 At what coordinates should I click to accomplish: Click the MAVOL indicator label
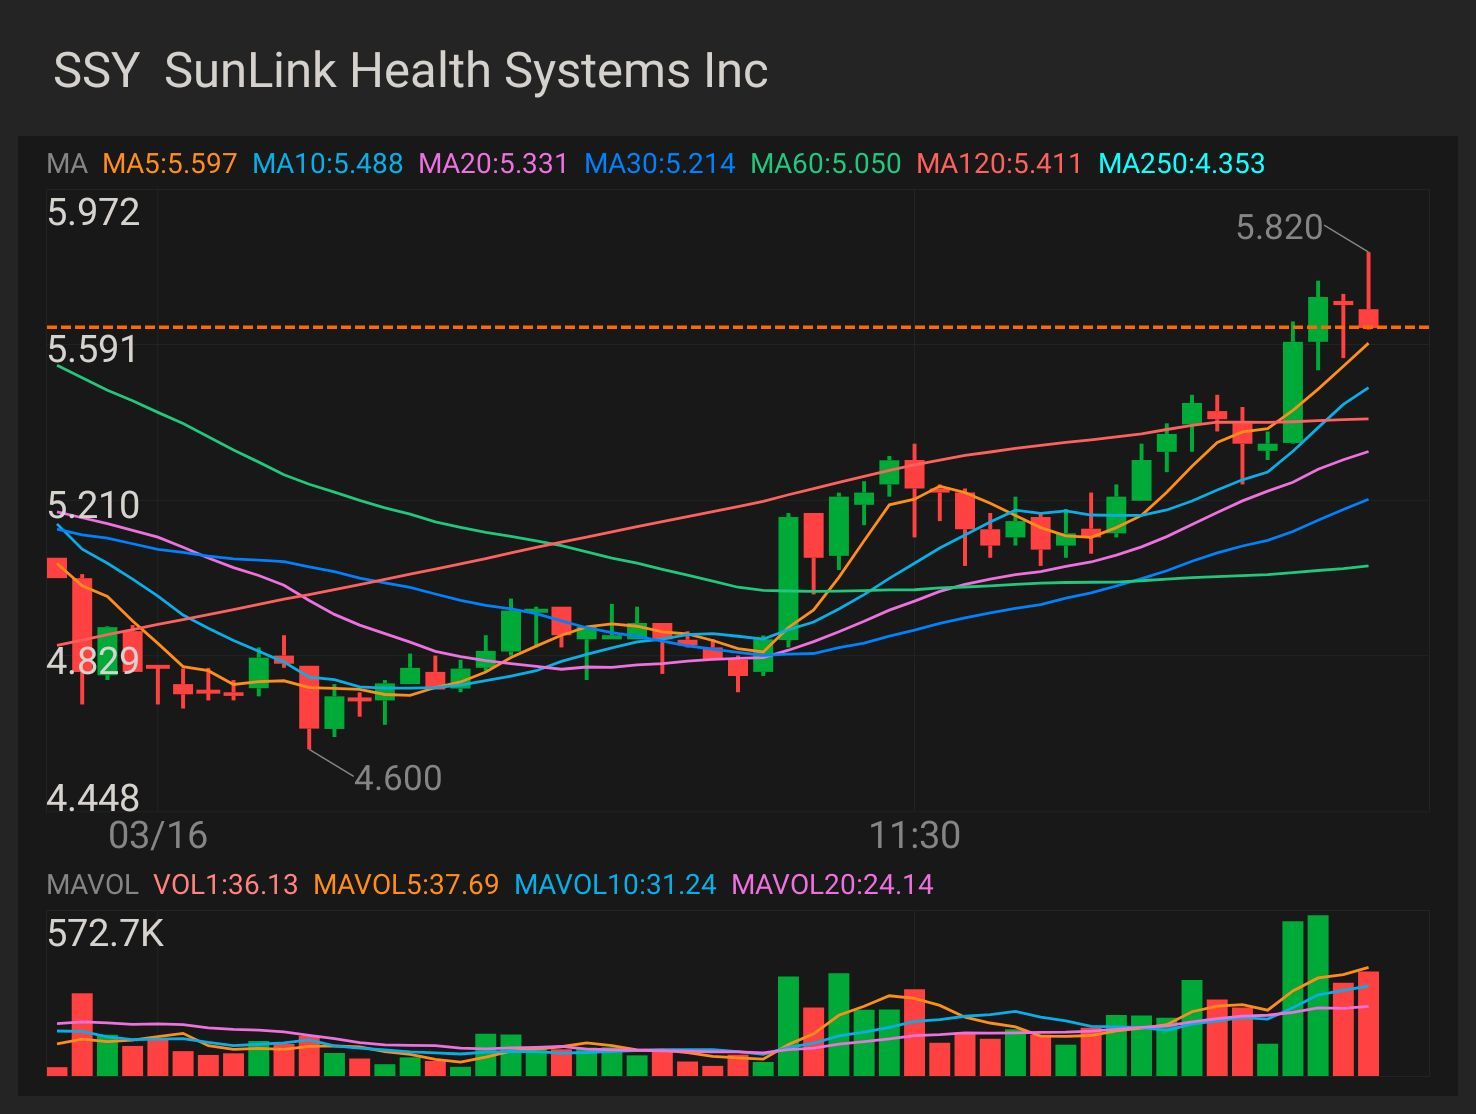92,885
